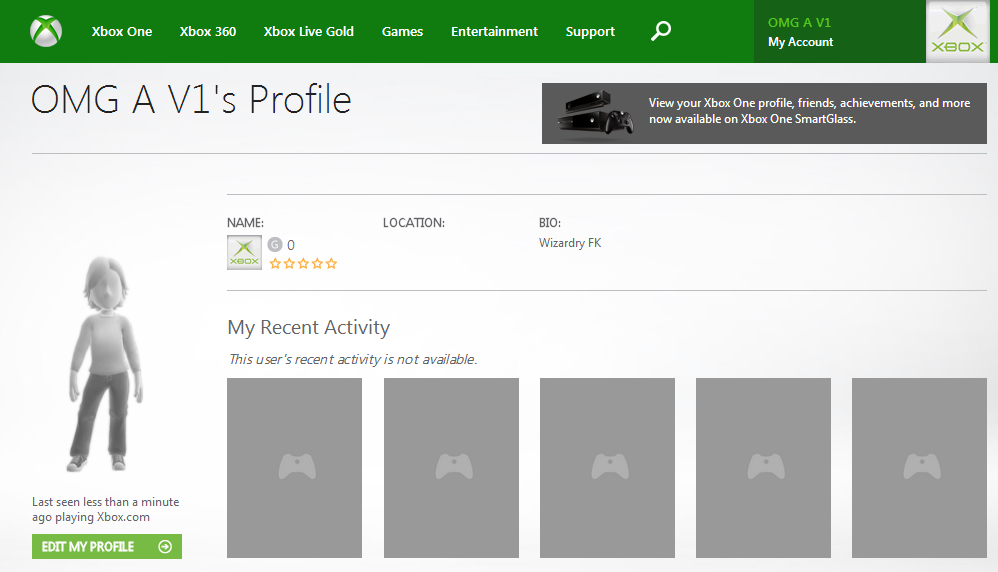The image size is (998, 572).
Task: Click the OMG A V1 gamertag link
Action: pyautogui.click(x=799, y=22)
